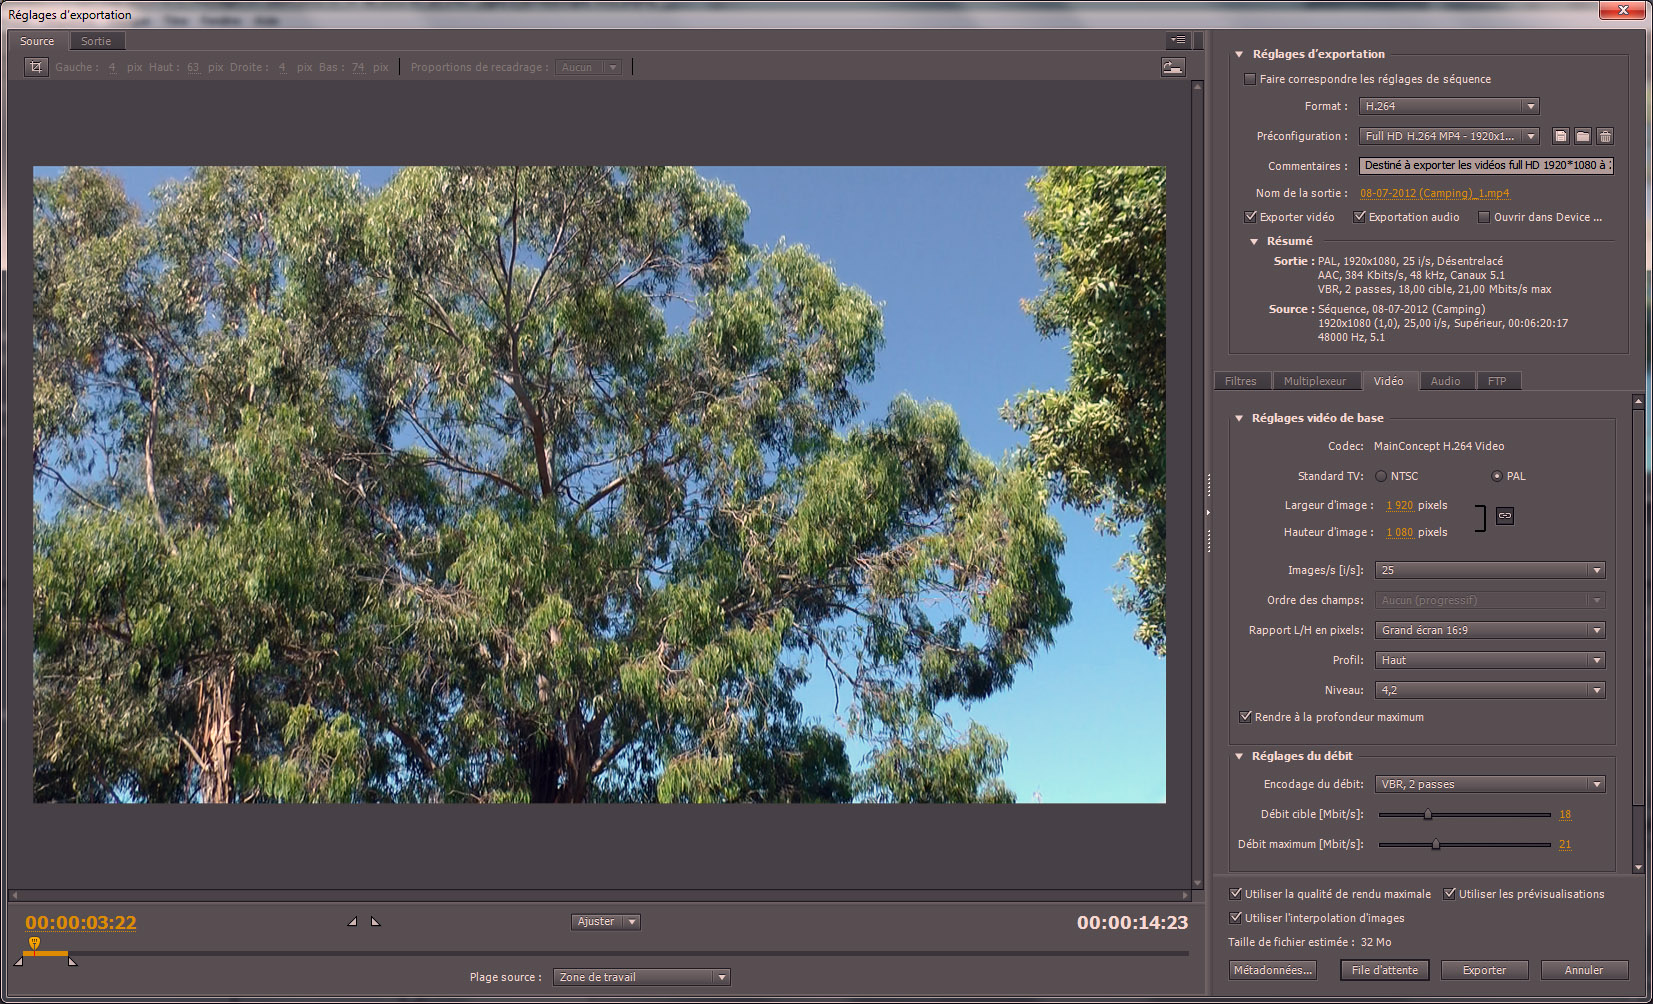
Task: Click the save preset floppy disk icon
Action: [1561, 136]
